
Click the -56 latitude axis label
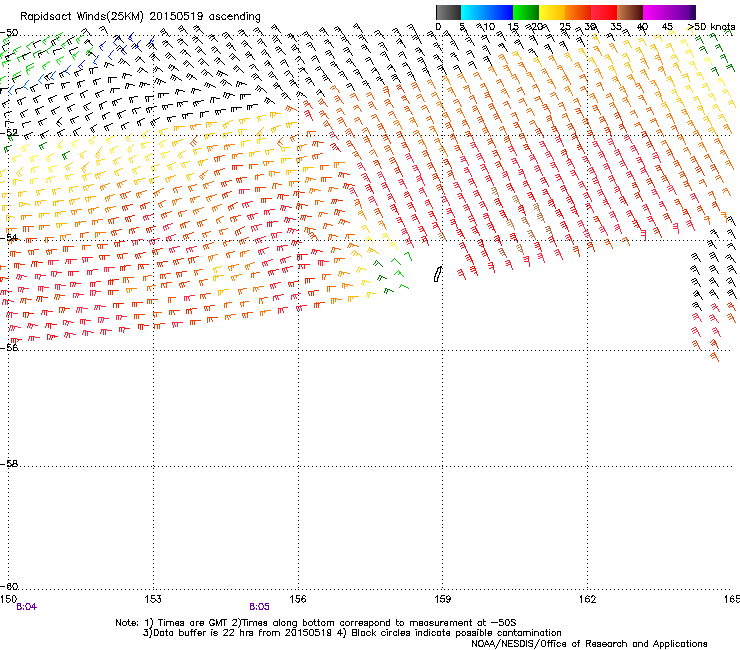click(10, 347)
